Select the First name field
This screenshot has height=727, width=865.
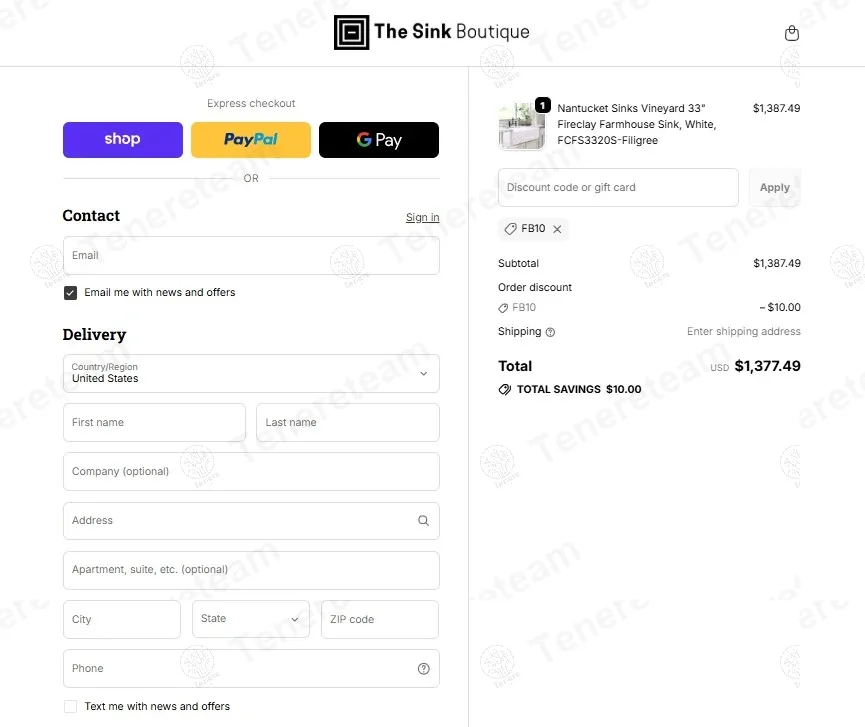click(154, 422)
